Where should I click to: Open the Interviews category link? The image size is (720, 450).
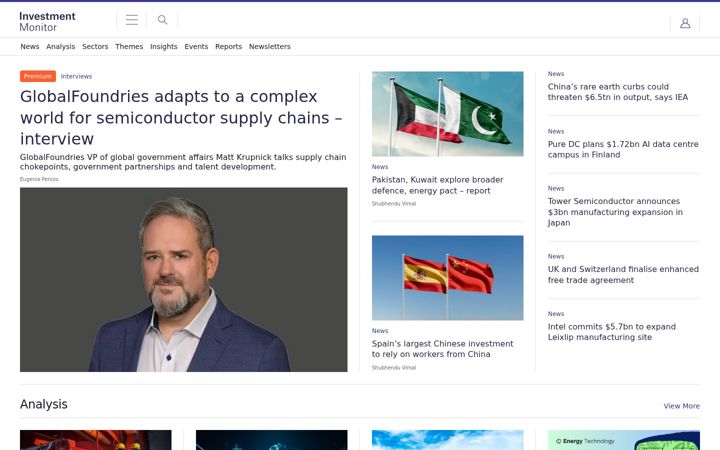[76, 76]
